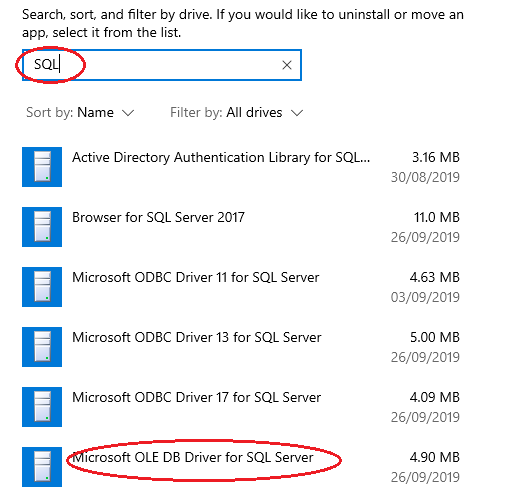Click the 3.16 MB size value
The height and width of the screenshot is (501, 508).
coord(436,157)
